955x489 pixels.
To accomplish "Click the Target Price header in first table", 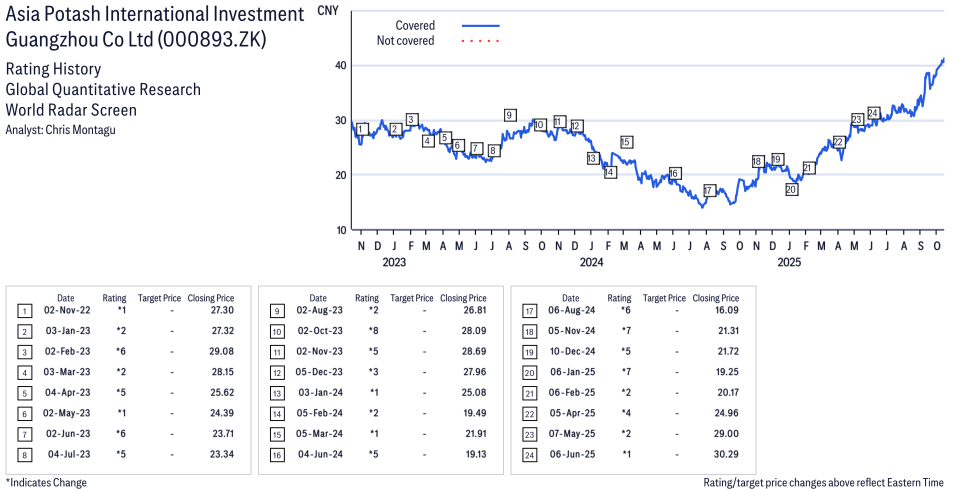I will [x=159, y=298].
